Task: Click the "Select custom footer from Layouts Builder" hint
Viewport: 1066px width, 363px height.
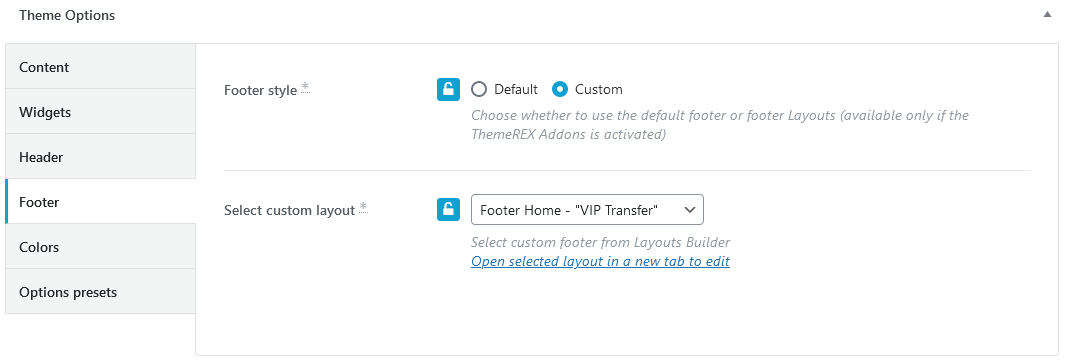Action: tap(600, 242)
